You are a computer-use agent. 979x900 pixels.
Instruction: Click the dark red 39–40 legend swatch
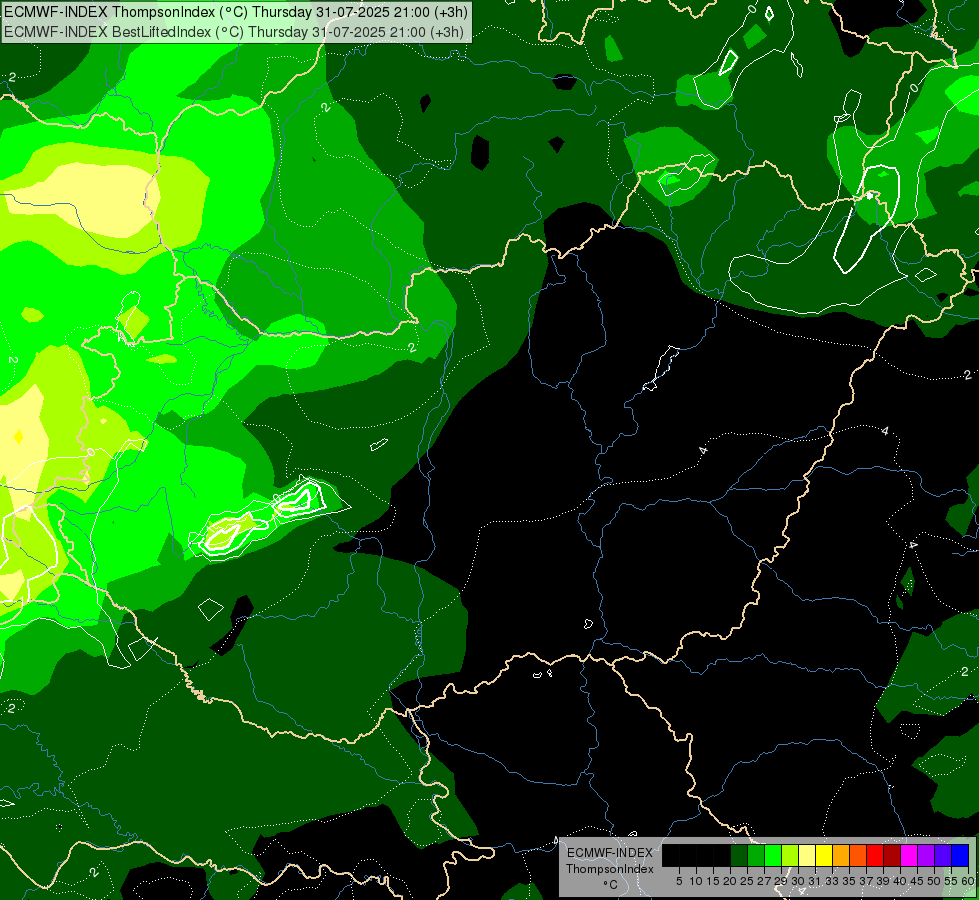tap(892, 856)
